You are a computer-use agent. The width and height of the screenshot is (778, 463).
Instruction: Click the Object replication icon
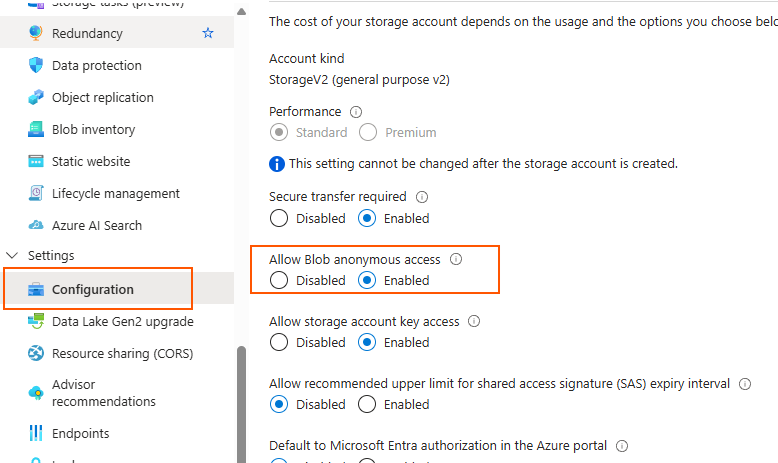[x=36, y=97]
